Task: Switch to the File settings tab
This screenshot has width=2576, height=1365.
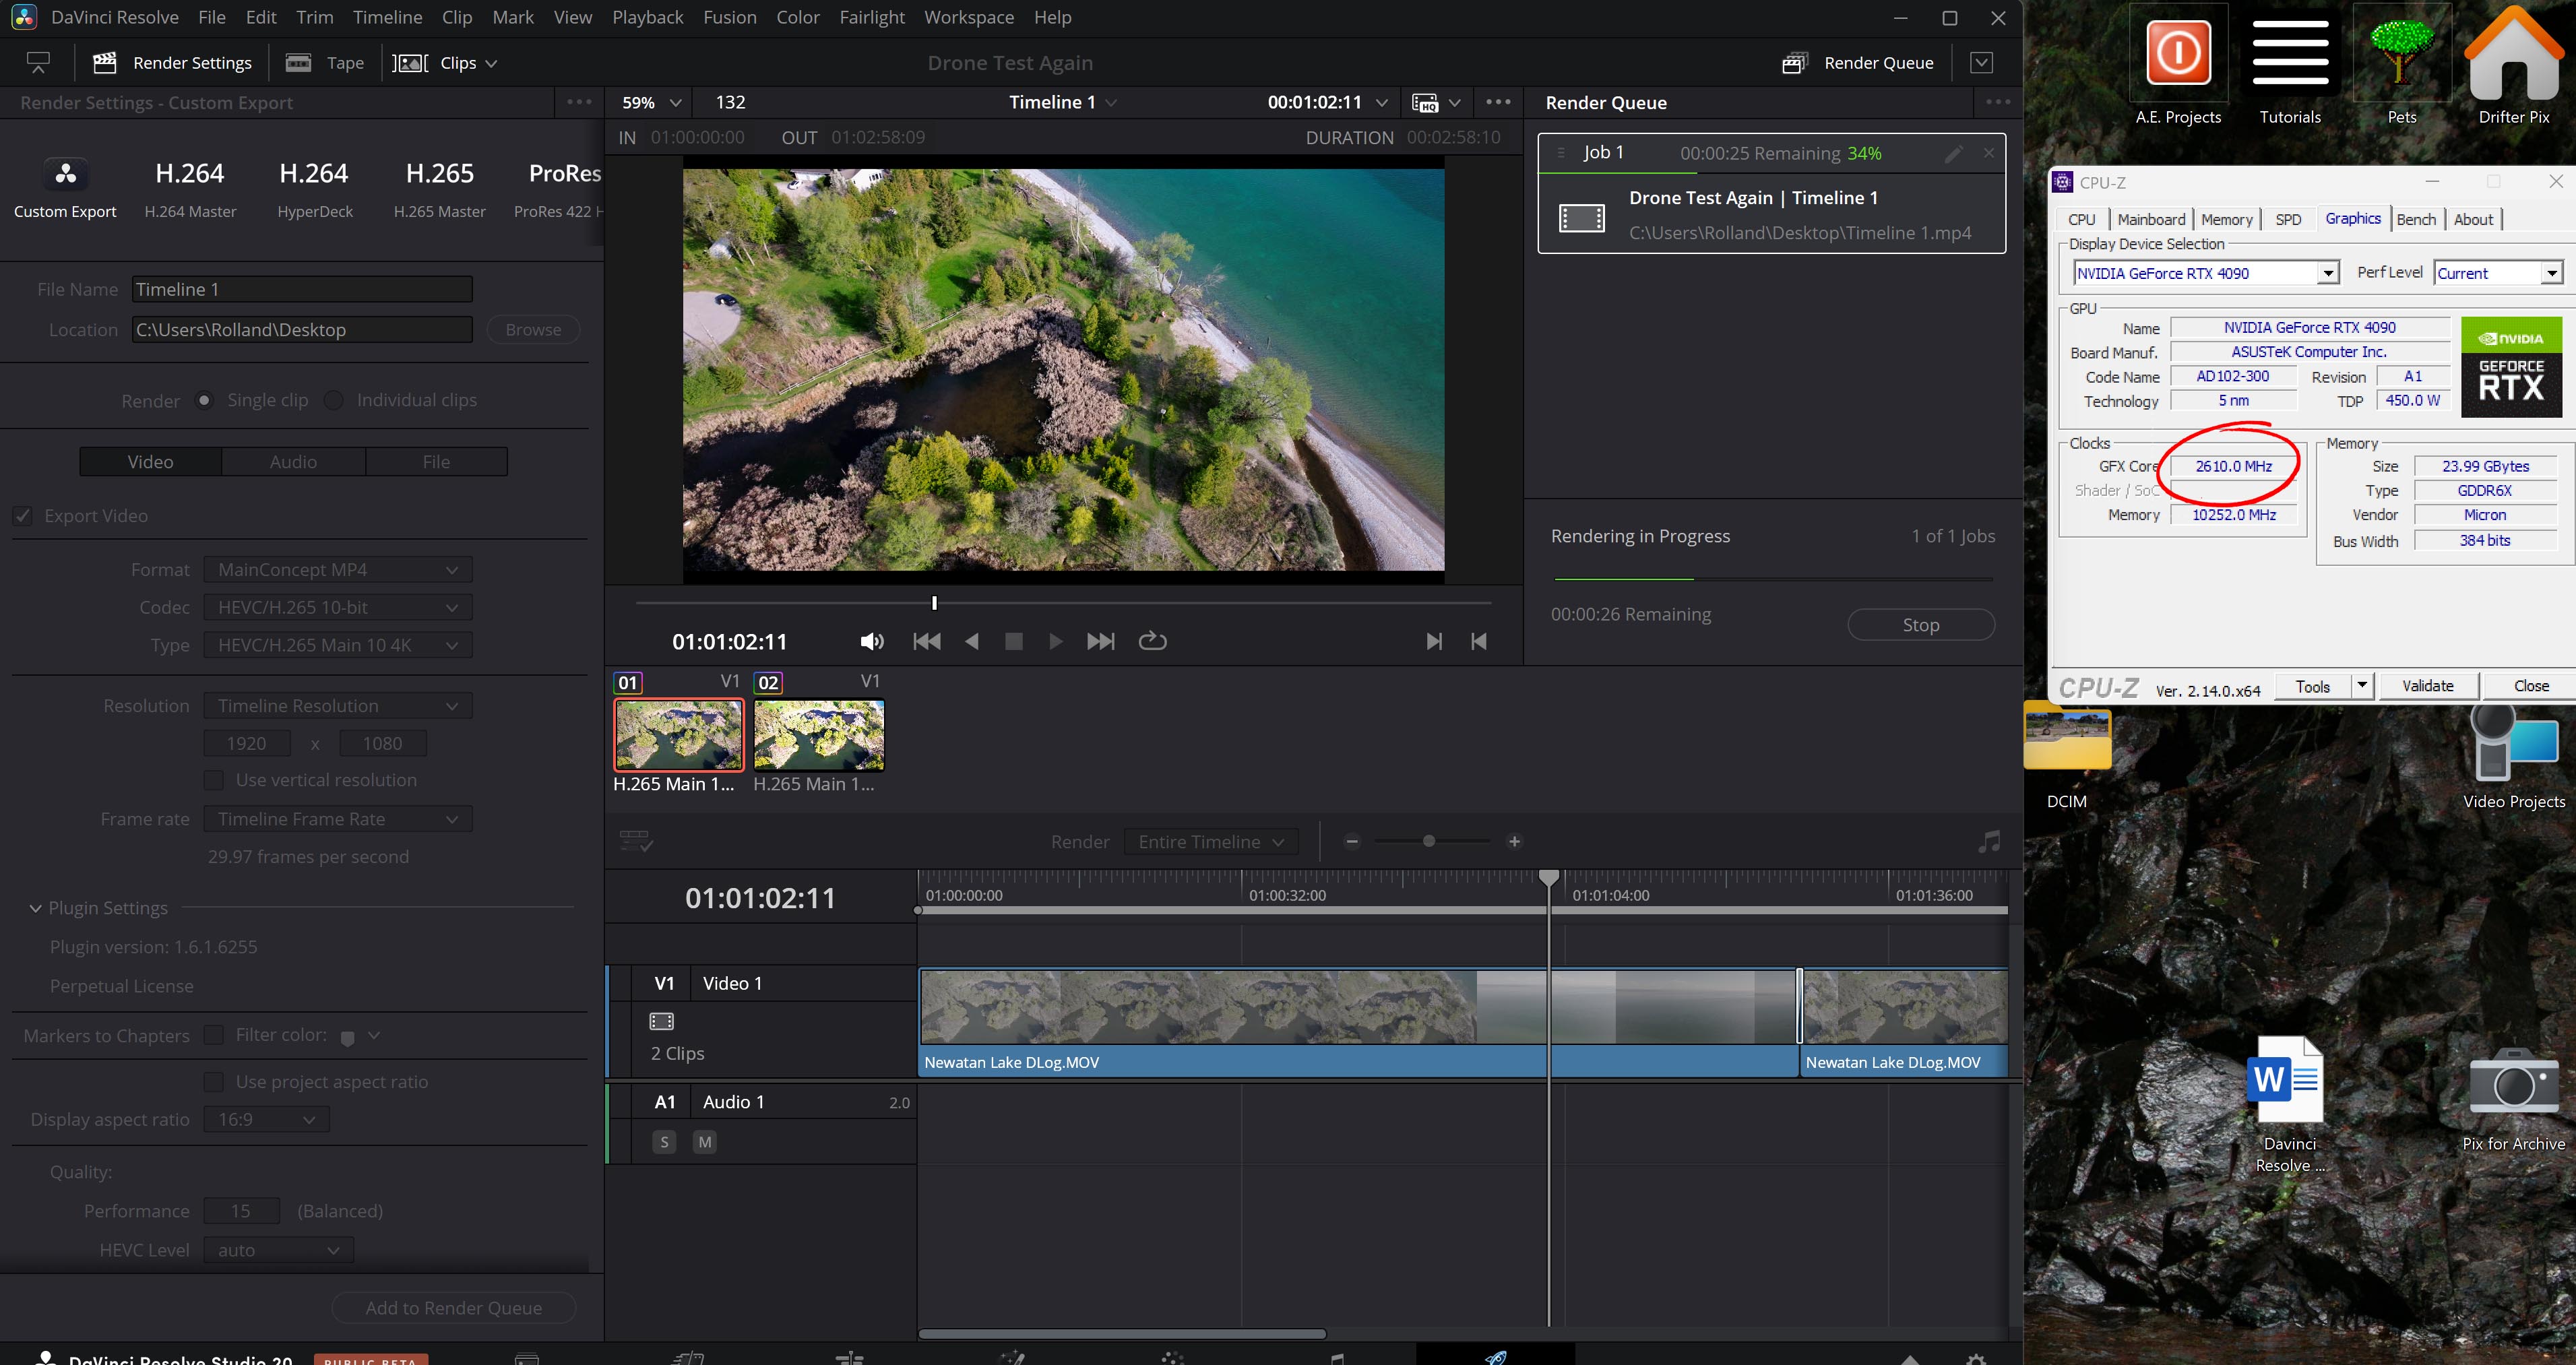Action: [436, 462]
